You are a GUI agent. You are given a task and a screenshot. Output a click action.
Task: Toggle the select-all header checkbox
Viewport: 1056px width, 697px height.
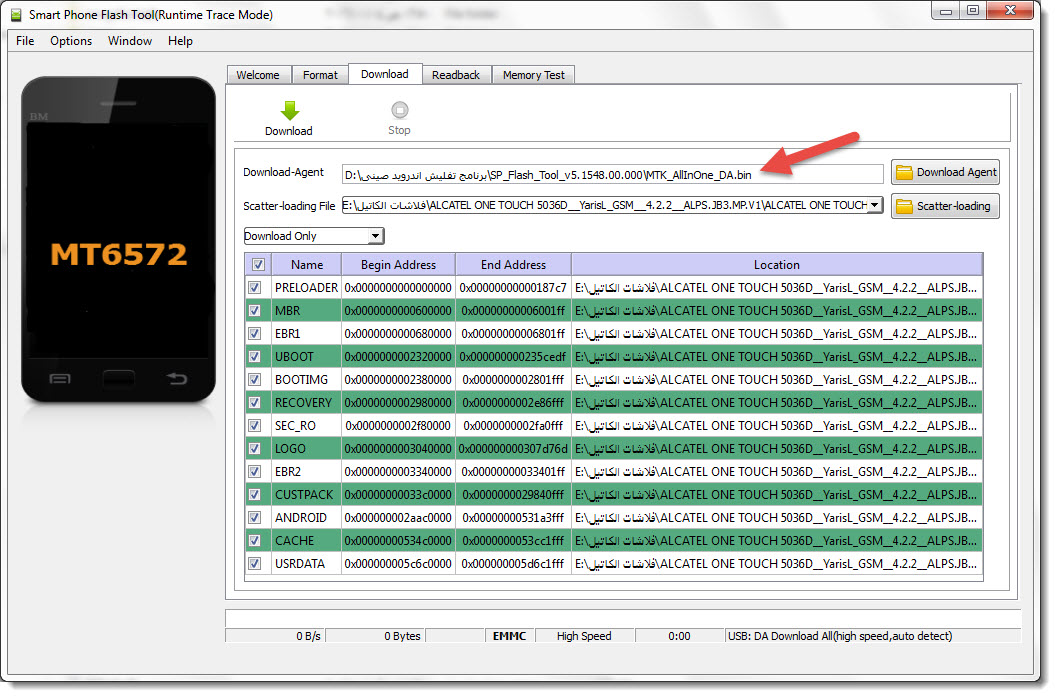click(x=258, y=265)
